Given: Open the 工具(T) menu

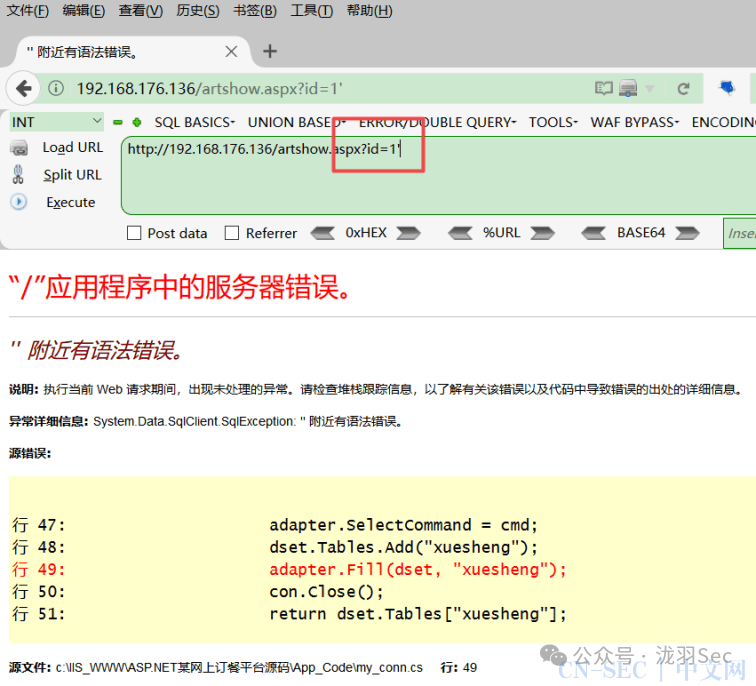Looking at the screenshot, I should pyautogui.click(x=311, y=11).
